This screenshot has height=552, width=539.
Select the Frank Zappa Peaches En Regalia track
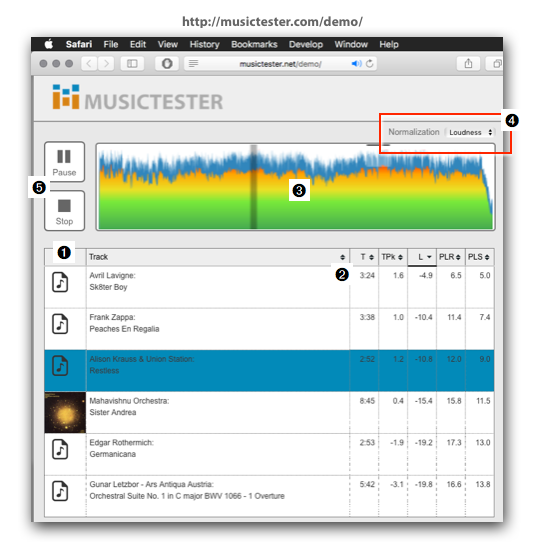269,329
